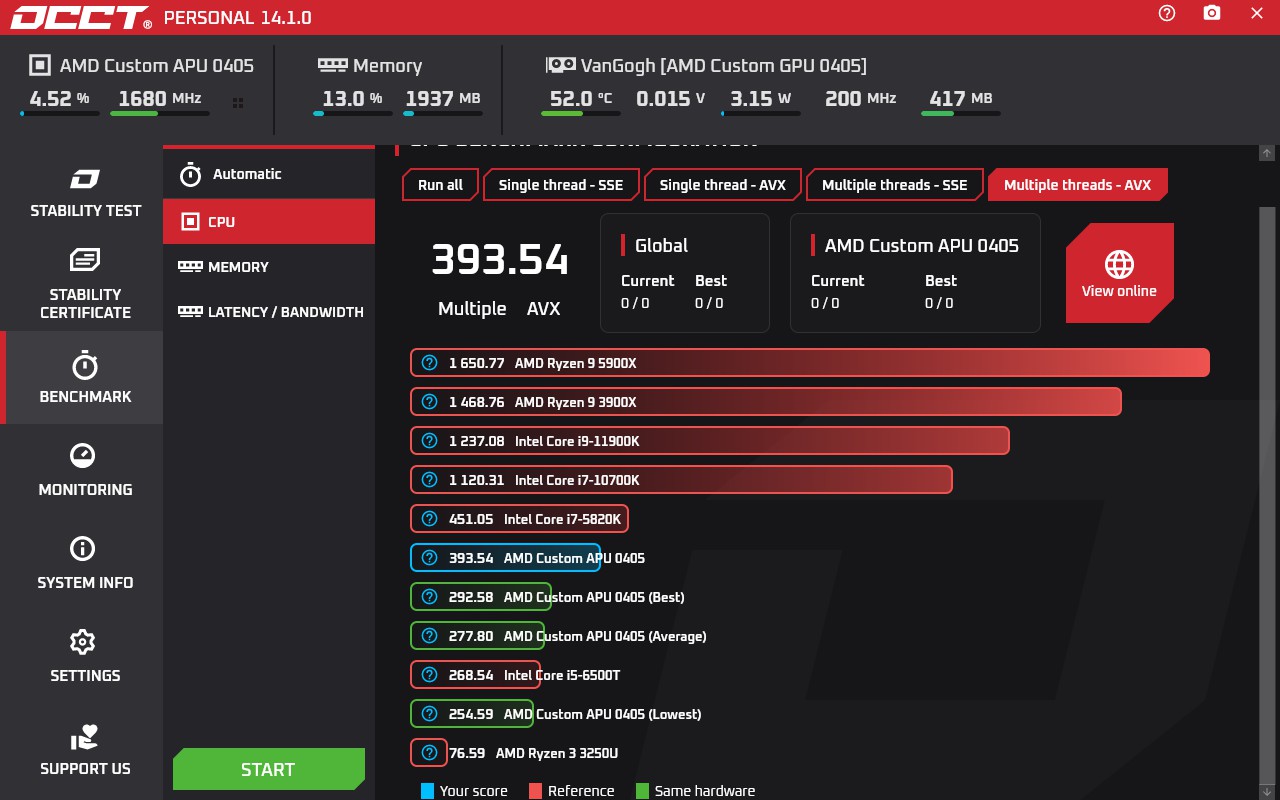
Task: Switch to the Single thread - SSE tab
Action: click(x=561, y=185)
